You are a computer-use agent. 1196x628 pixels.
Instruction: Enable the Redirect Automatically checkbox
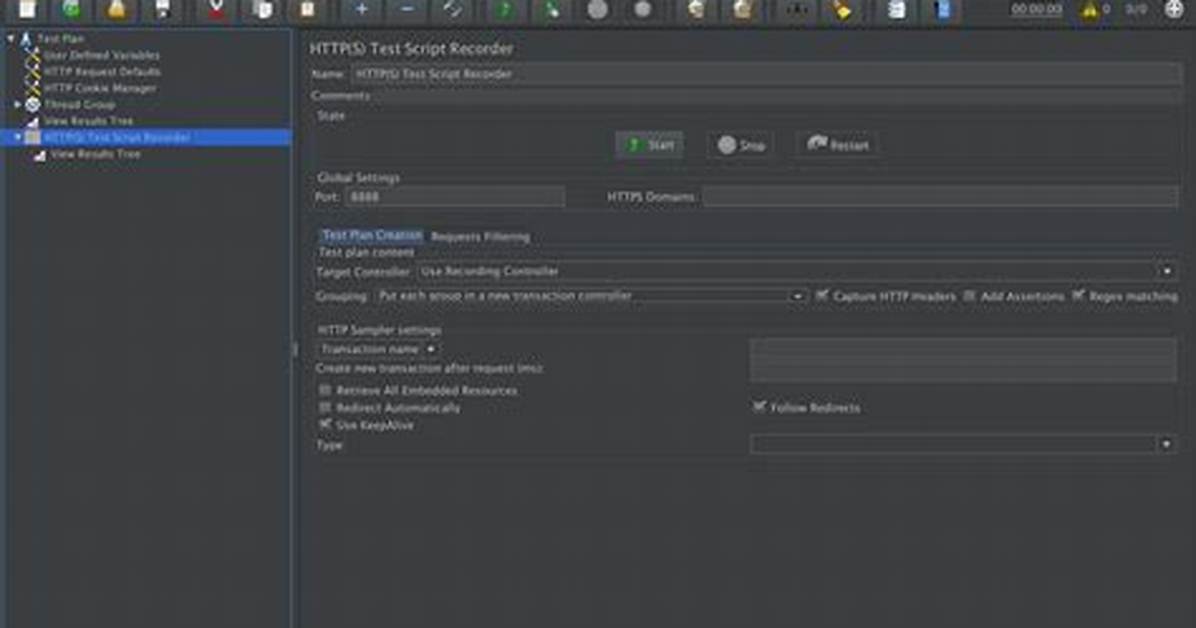pyautogui.click(x=326, y=407)
